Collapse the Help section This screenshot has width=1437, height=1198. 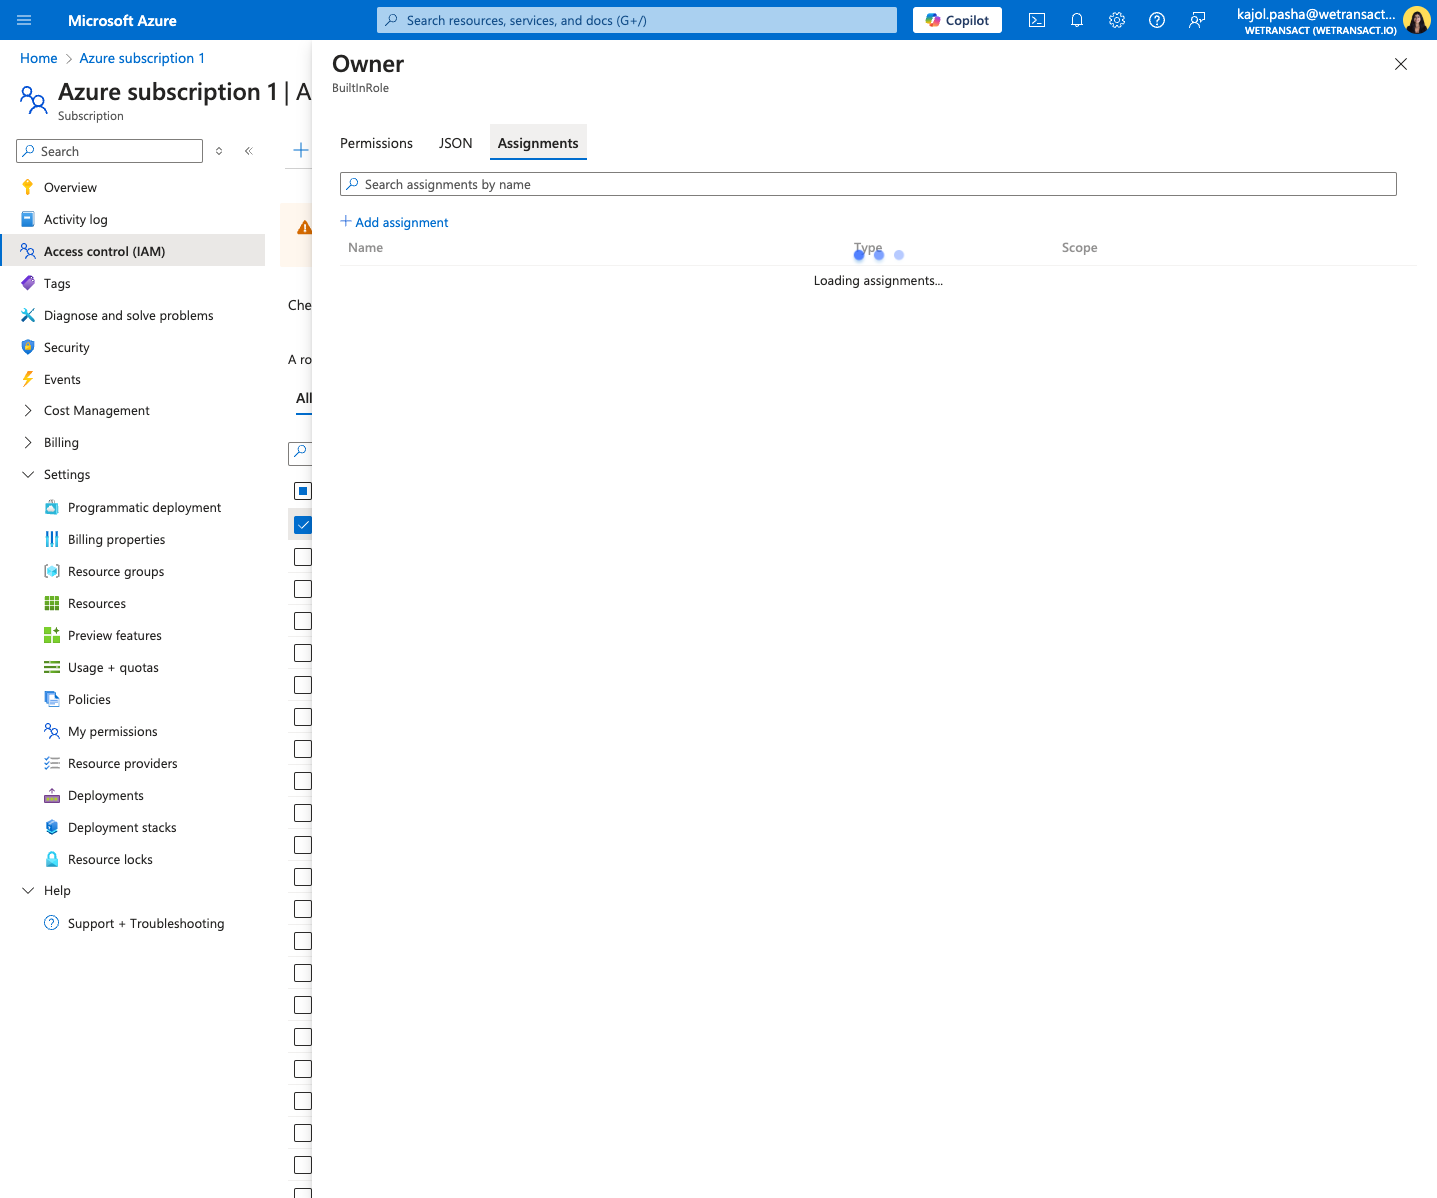[x=28, y=890]
